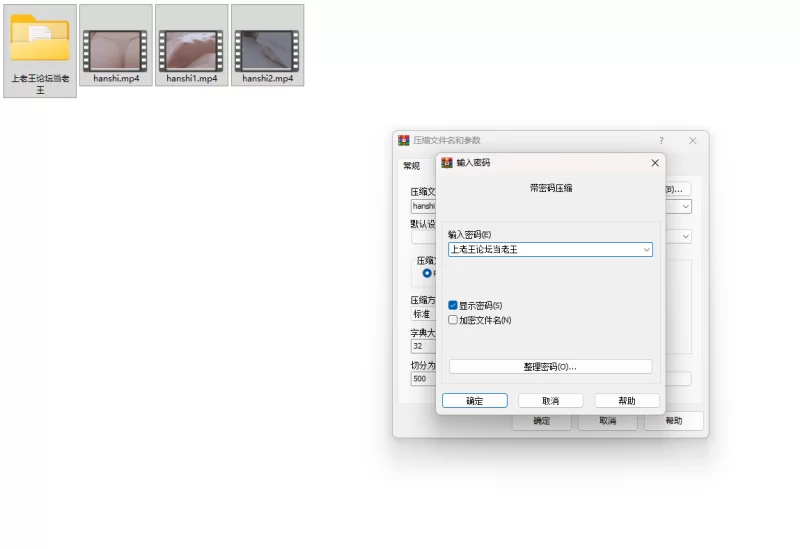Click the hanshi archive name field

423,206
